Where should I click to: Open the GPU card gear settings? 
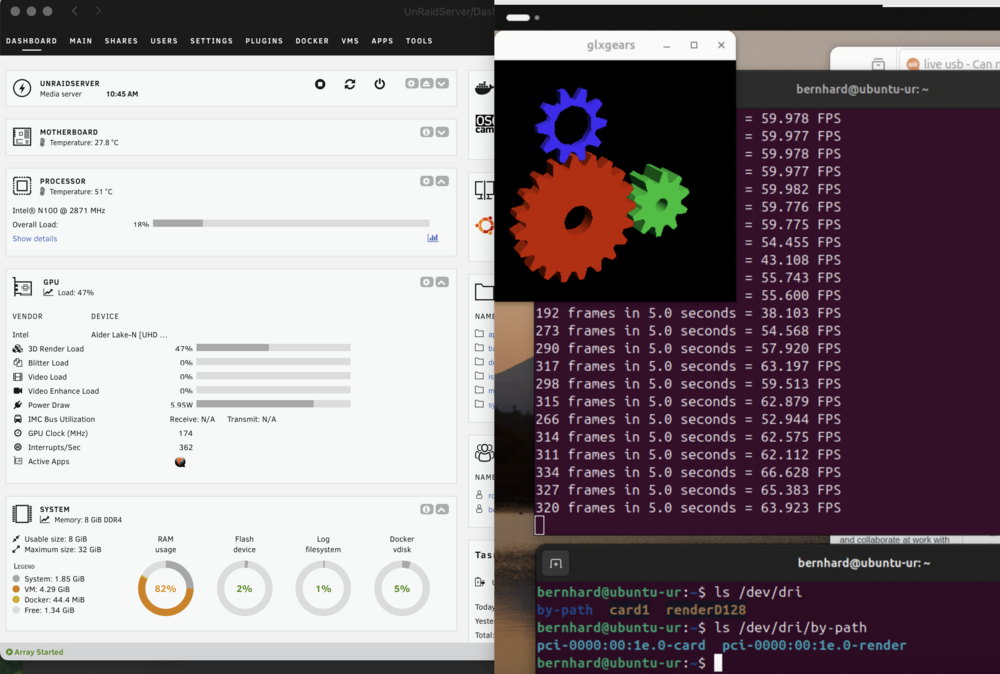(x=427, y=282)
